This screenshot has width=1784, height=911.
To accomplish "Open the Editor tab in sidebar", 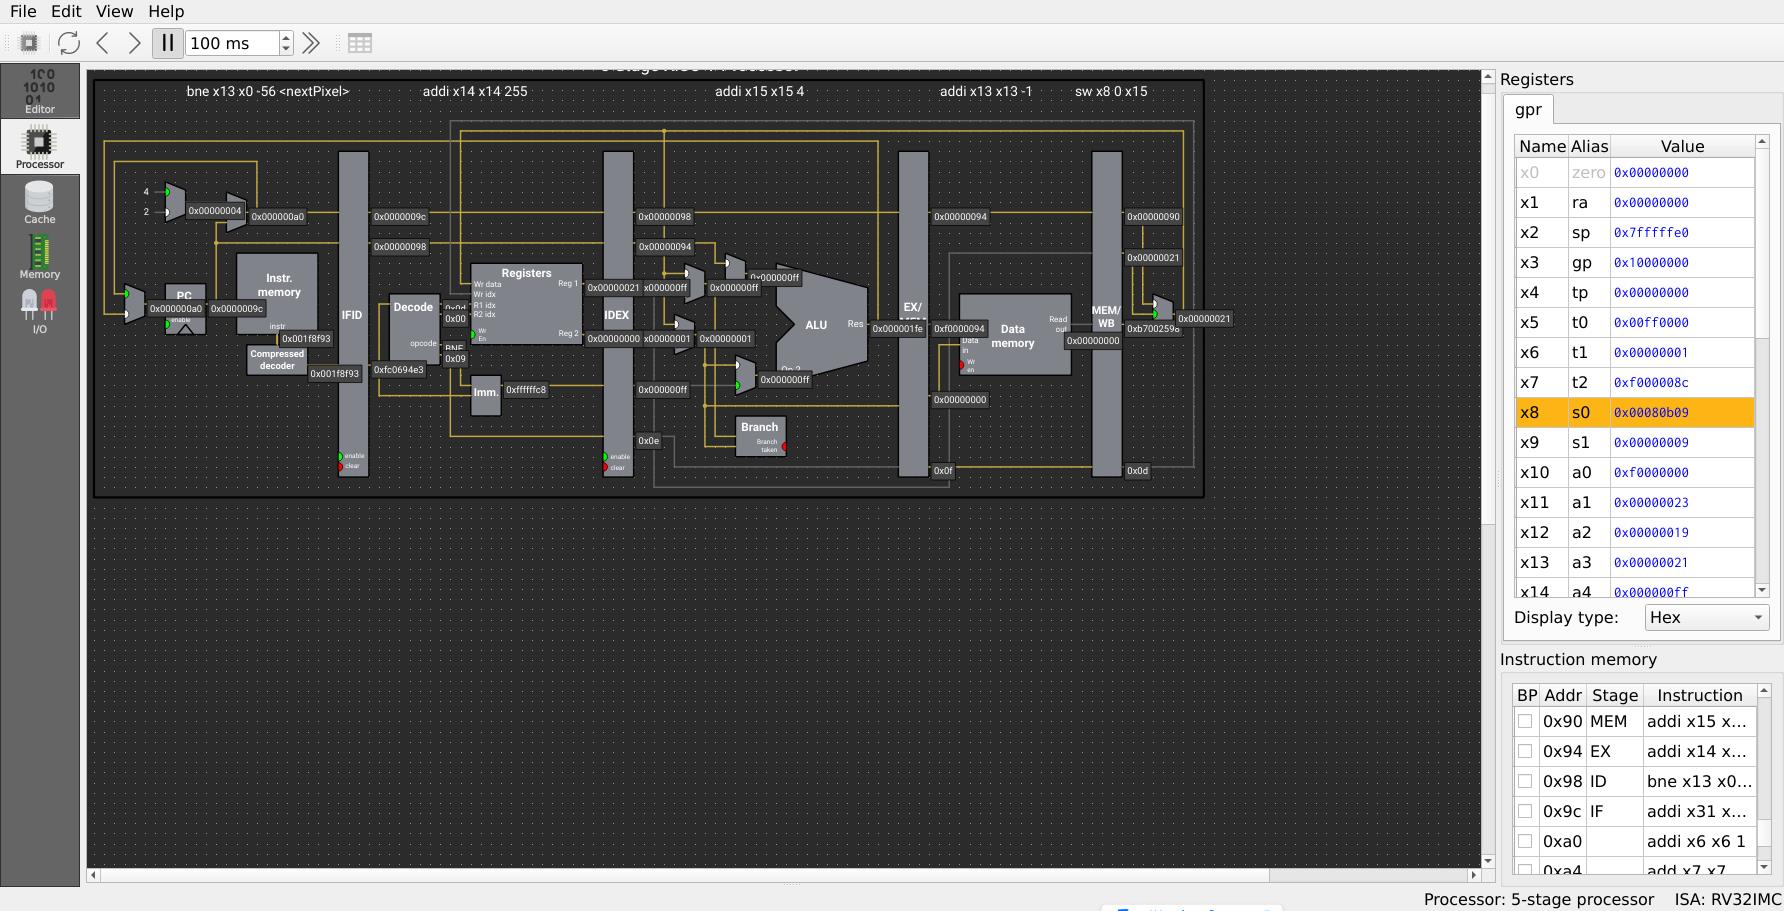I will [x=40, y=91].
